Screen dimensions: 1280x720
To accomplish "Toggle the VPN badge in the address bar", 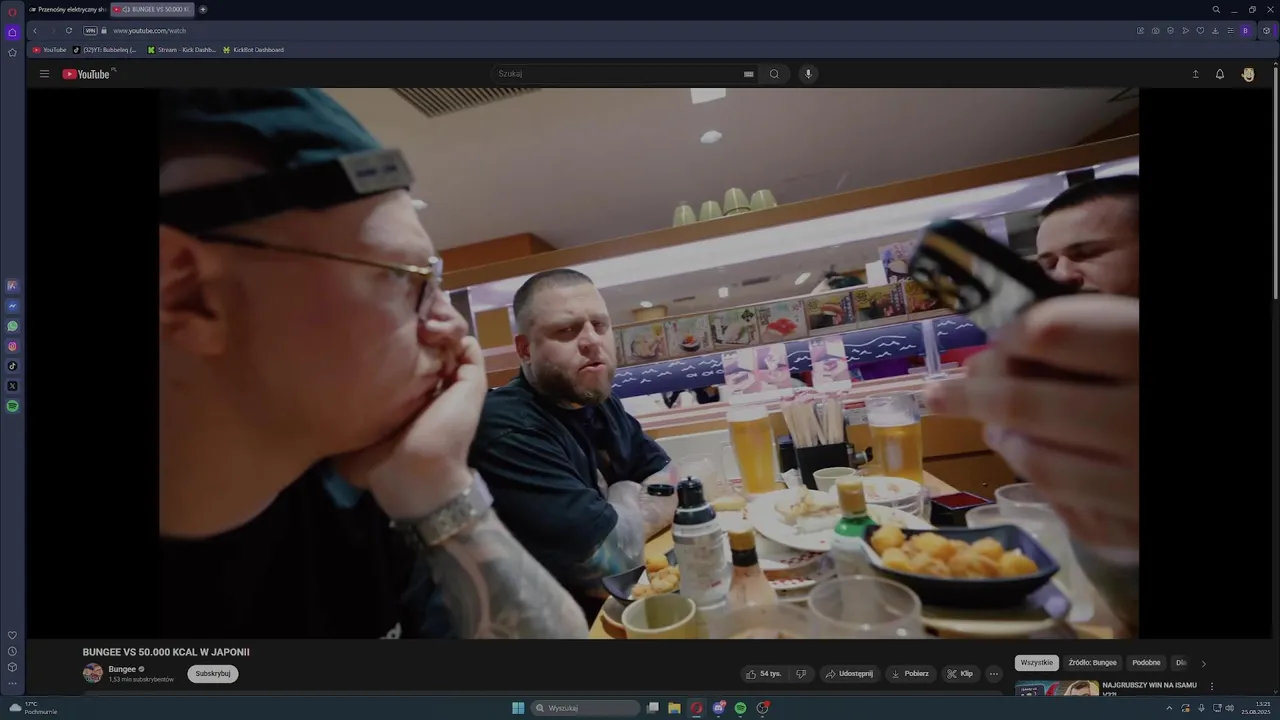I will pyautogui.click(x=90, y=31).
